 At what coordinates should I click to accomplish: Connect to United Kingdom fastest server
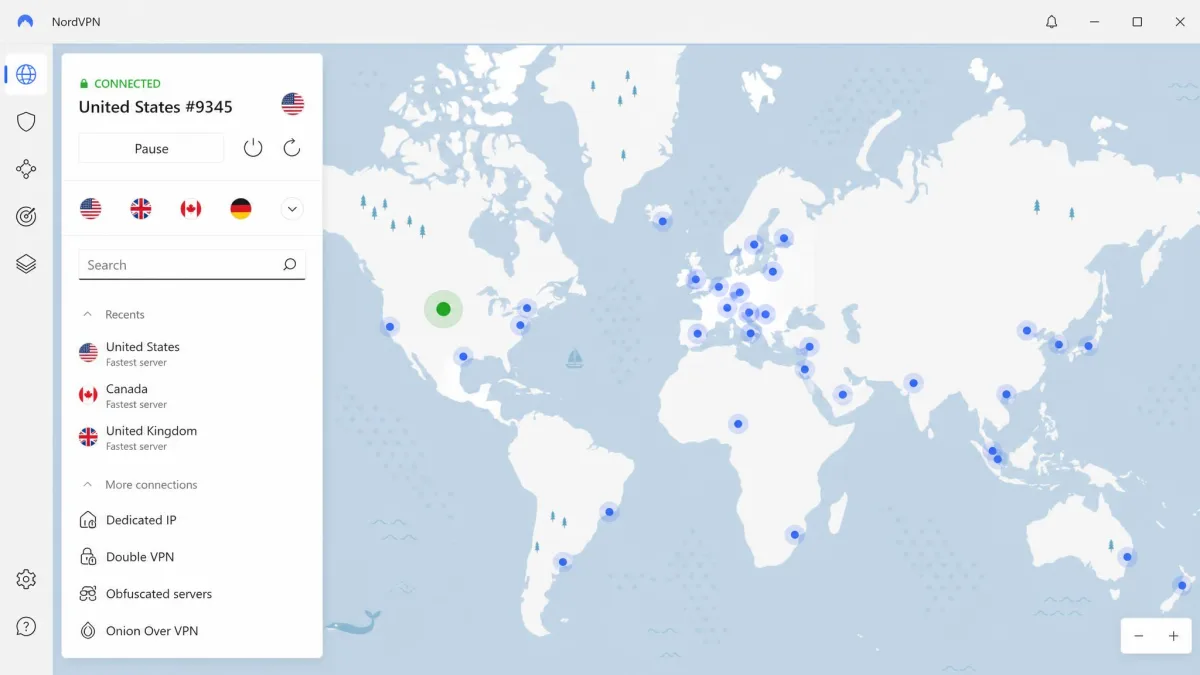(192, 437)
